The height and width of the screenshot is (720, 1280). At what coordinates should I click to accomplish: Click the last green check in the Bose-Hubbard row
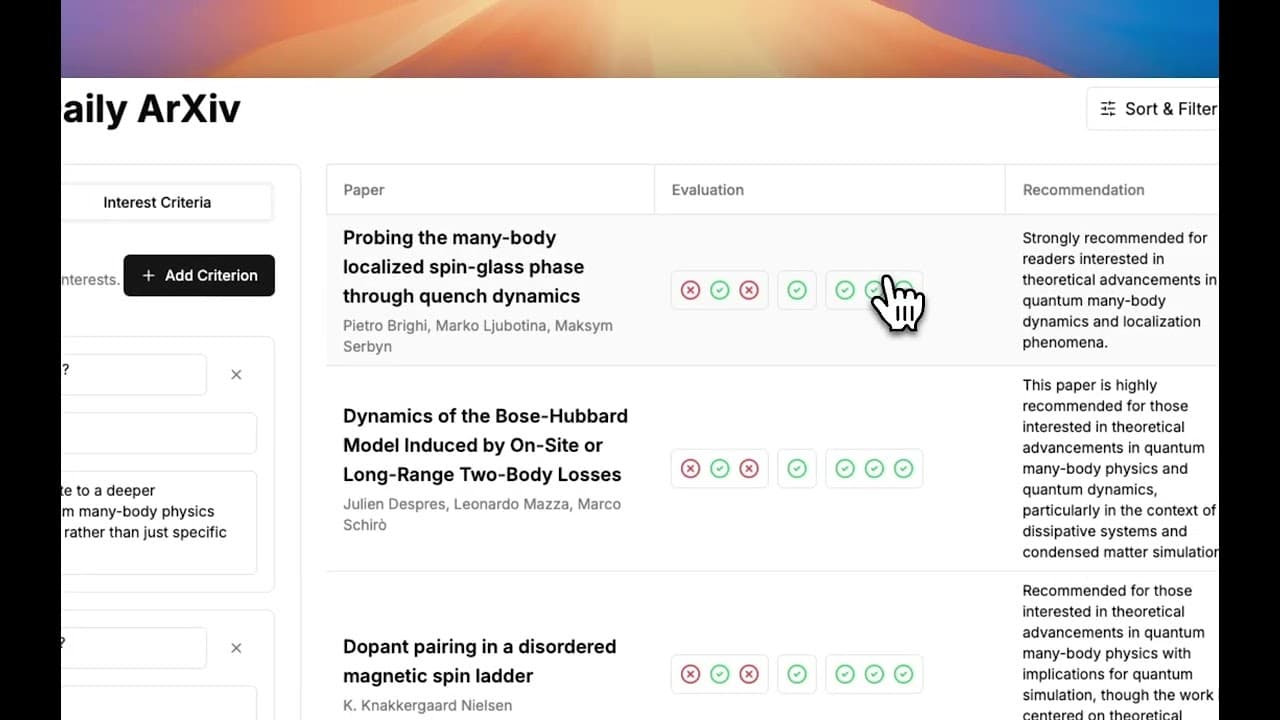(903, 468)
